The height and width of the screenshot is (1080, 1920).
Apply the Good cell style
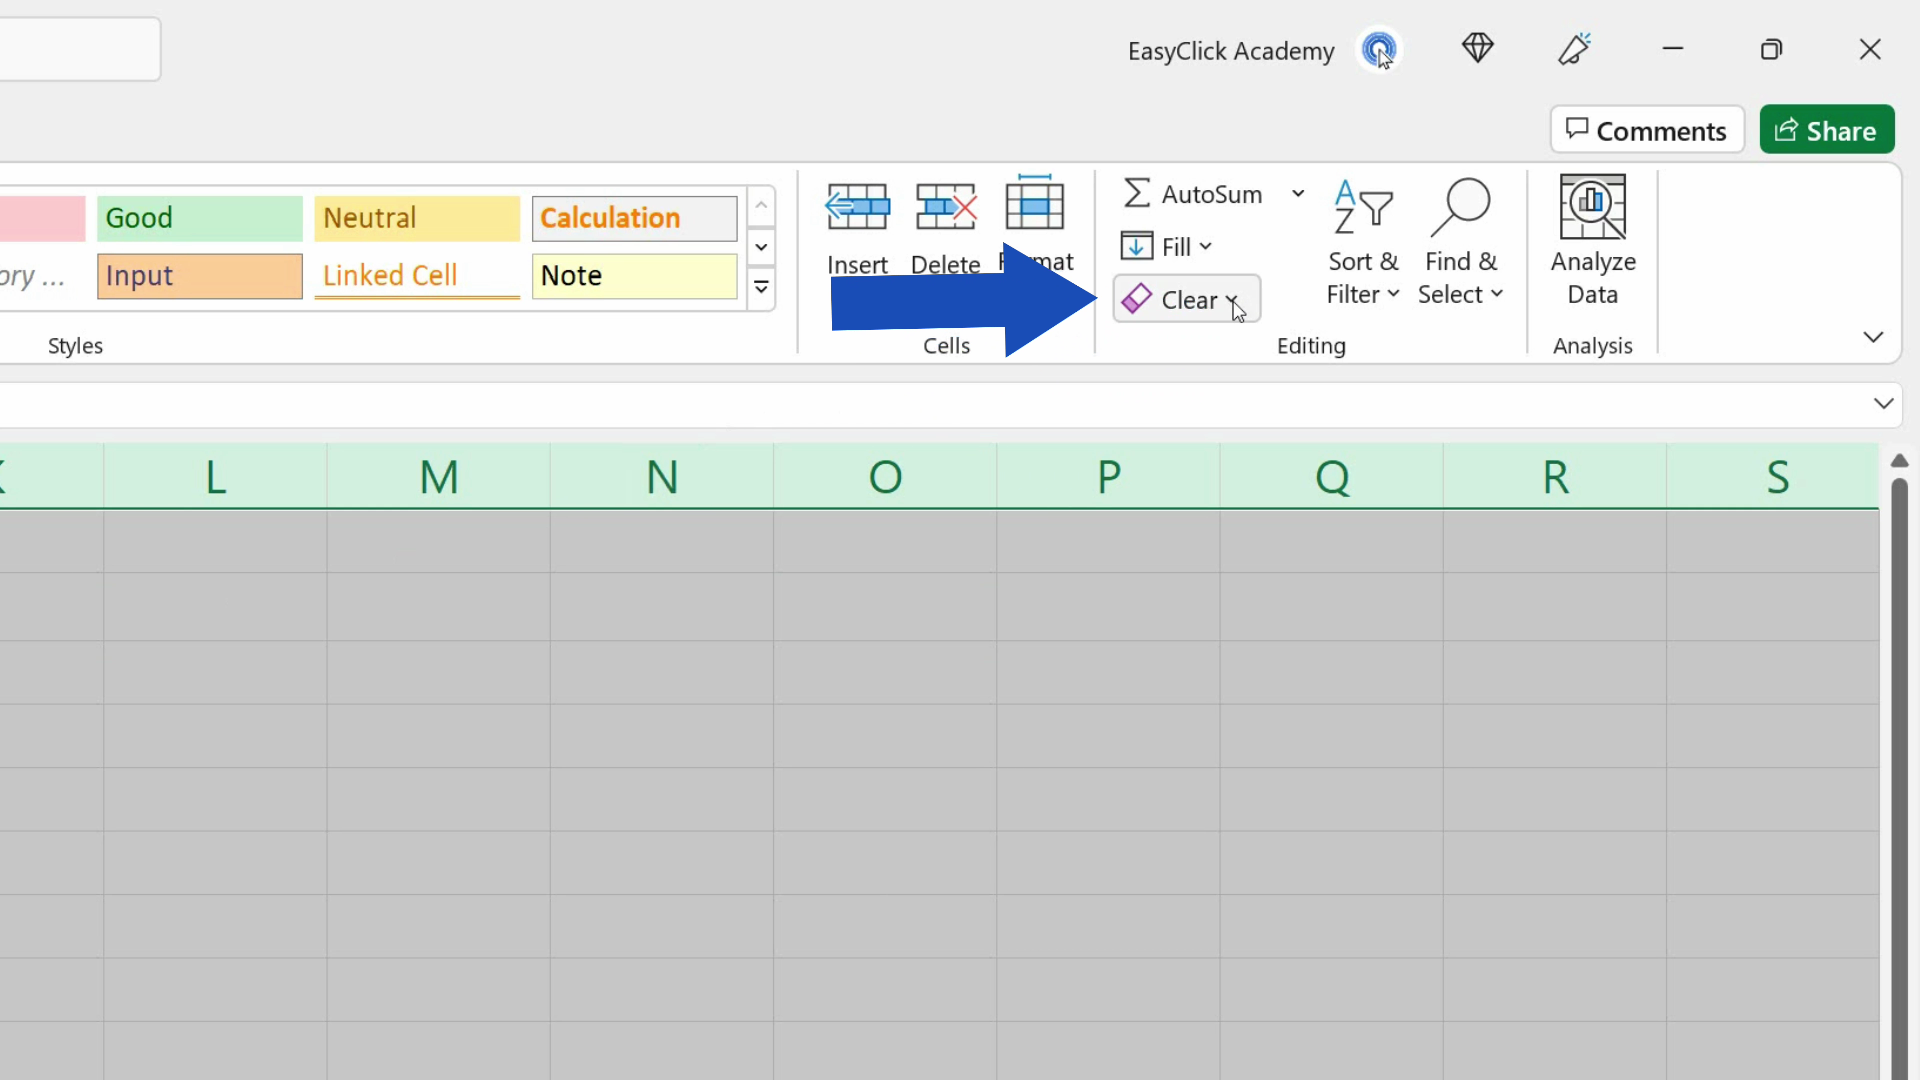point(199,218)
